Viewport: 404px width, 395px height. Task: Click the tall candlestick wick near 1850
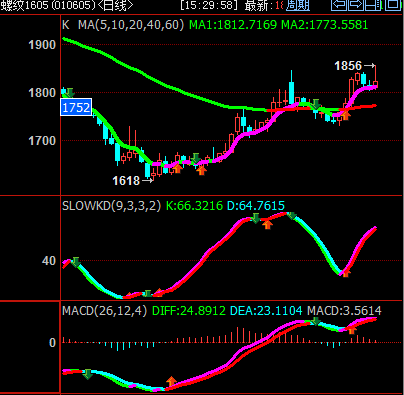pos(292,76)
